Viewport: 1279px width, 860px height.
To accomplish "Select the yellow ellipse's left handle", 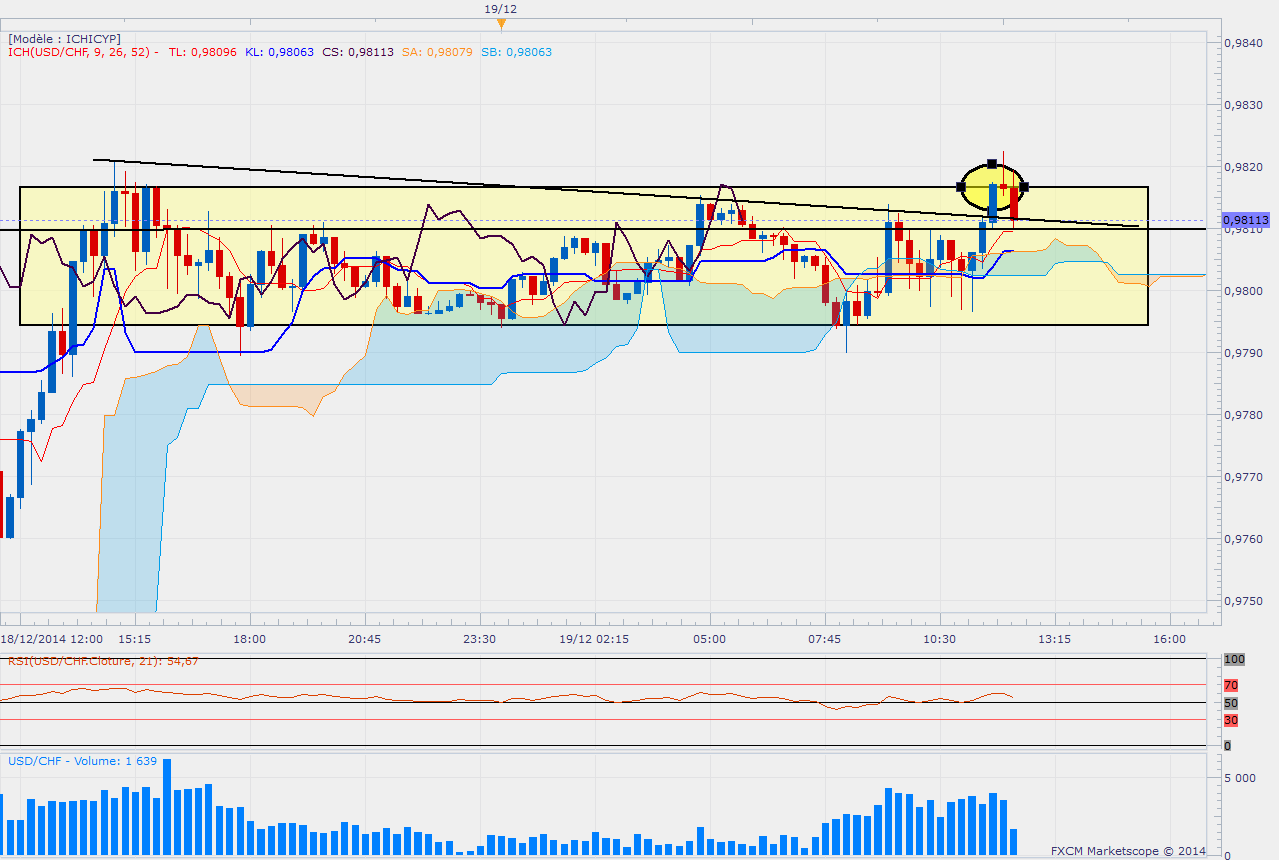I will pyautogui.click(x=960, y=187).
